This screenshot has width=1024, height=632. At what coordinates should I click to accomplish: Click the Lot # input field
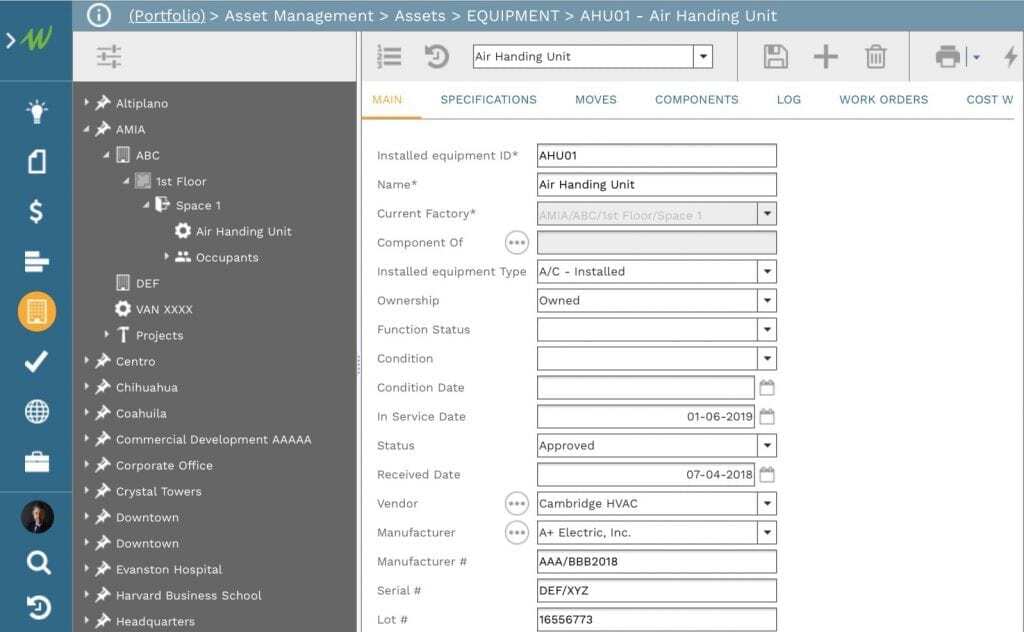point(656,620)
